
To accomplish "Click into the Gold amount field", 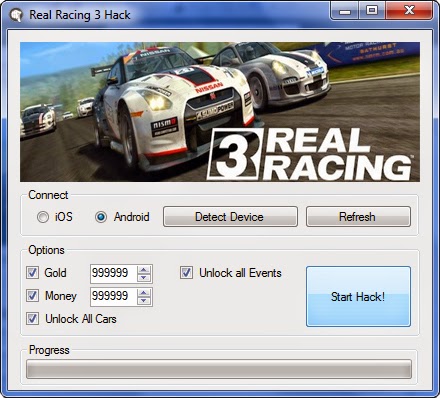I will click(x=113, y=273).
